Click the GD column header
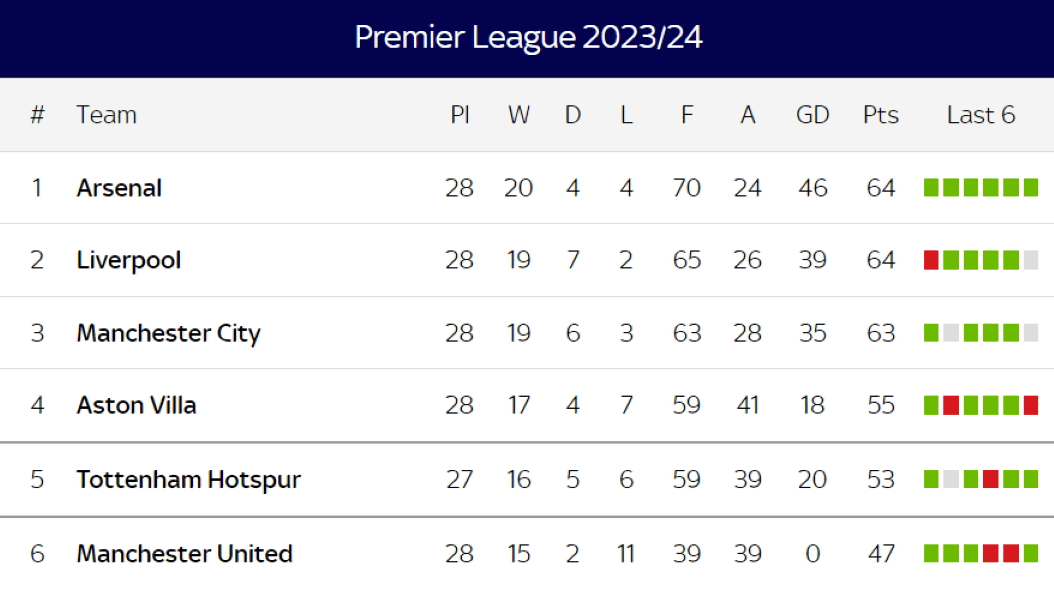The height and width of the screenshot is (589, 1054). (x=812, y=115)
